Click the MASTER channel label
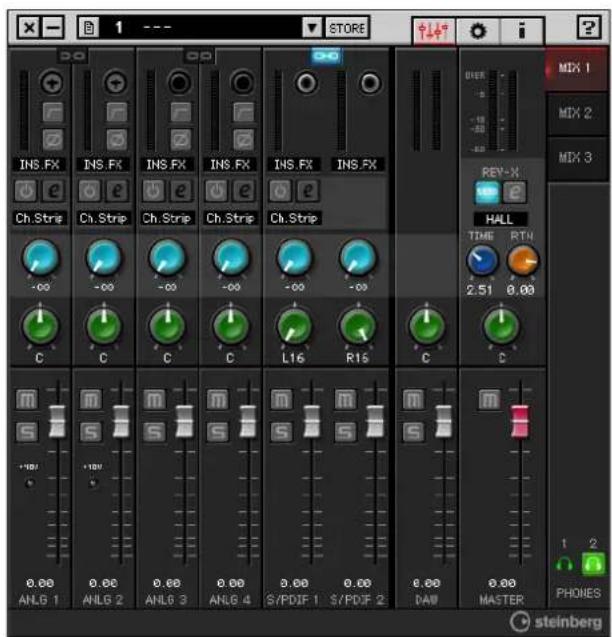612x637 pixels. [501, 600]
